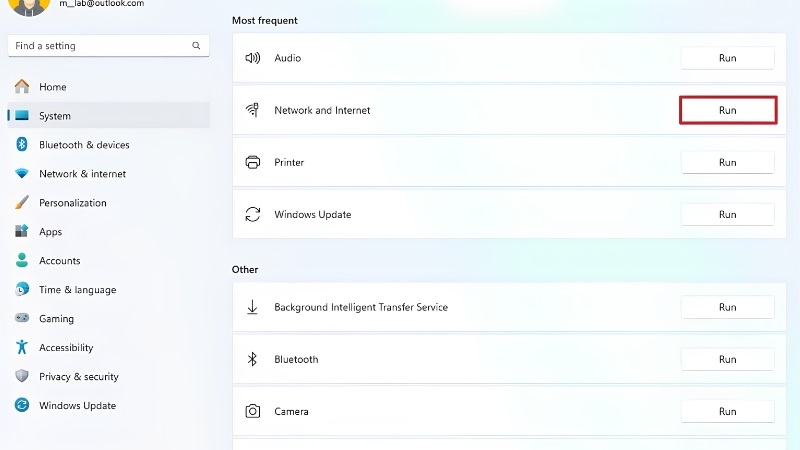Run the Bluetooth troubleshooter

[728, 359]
